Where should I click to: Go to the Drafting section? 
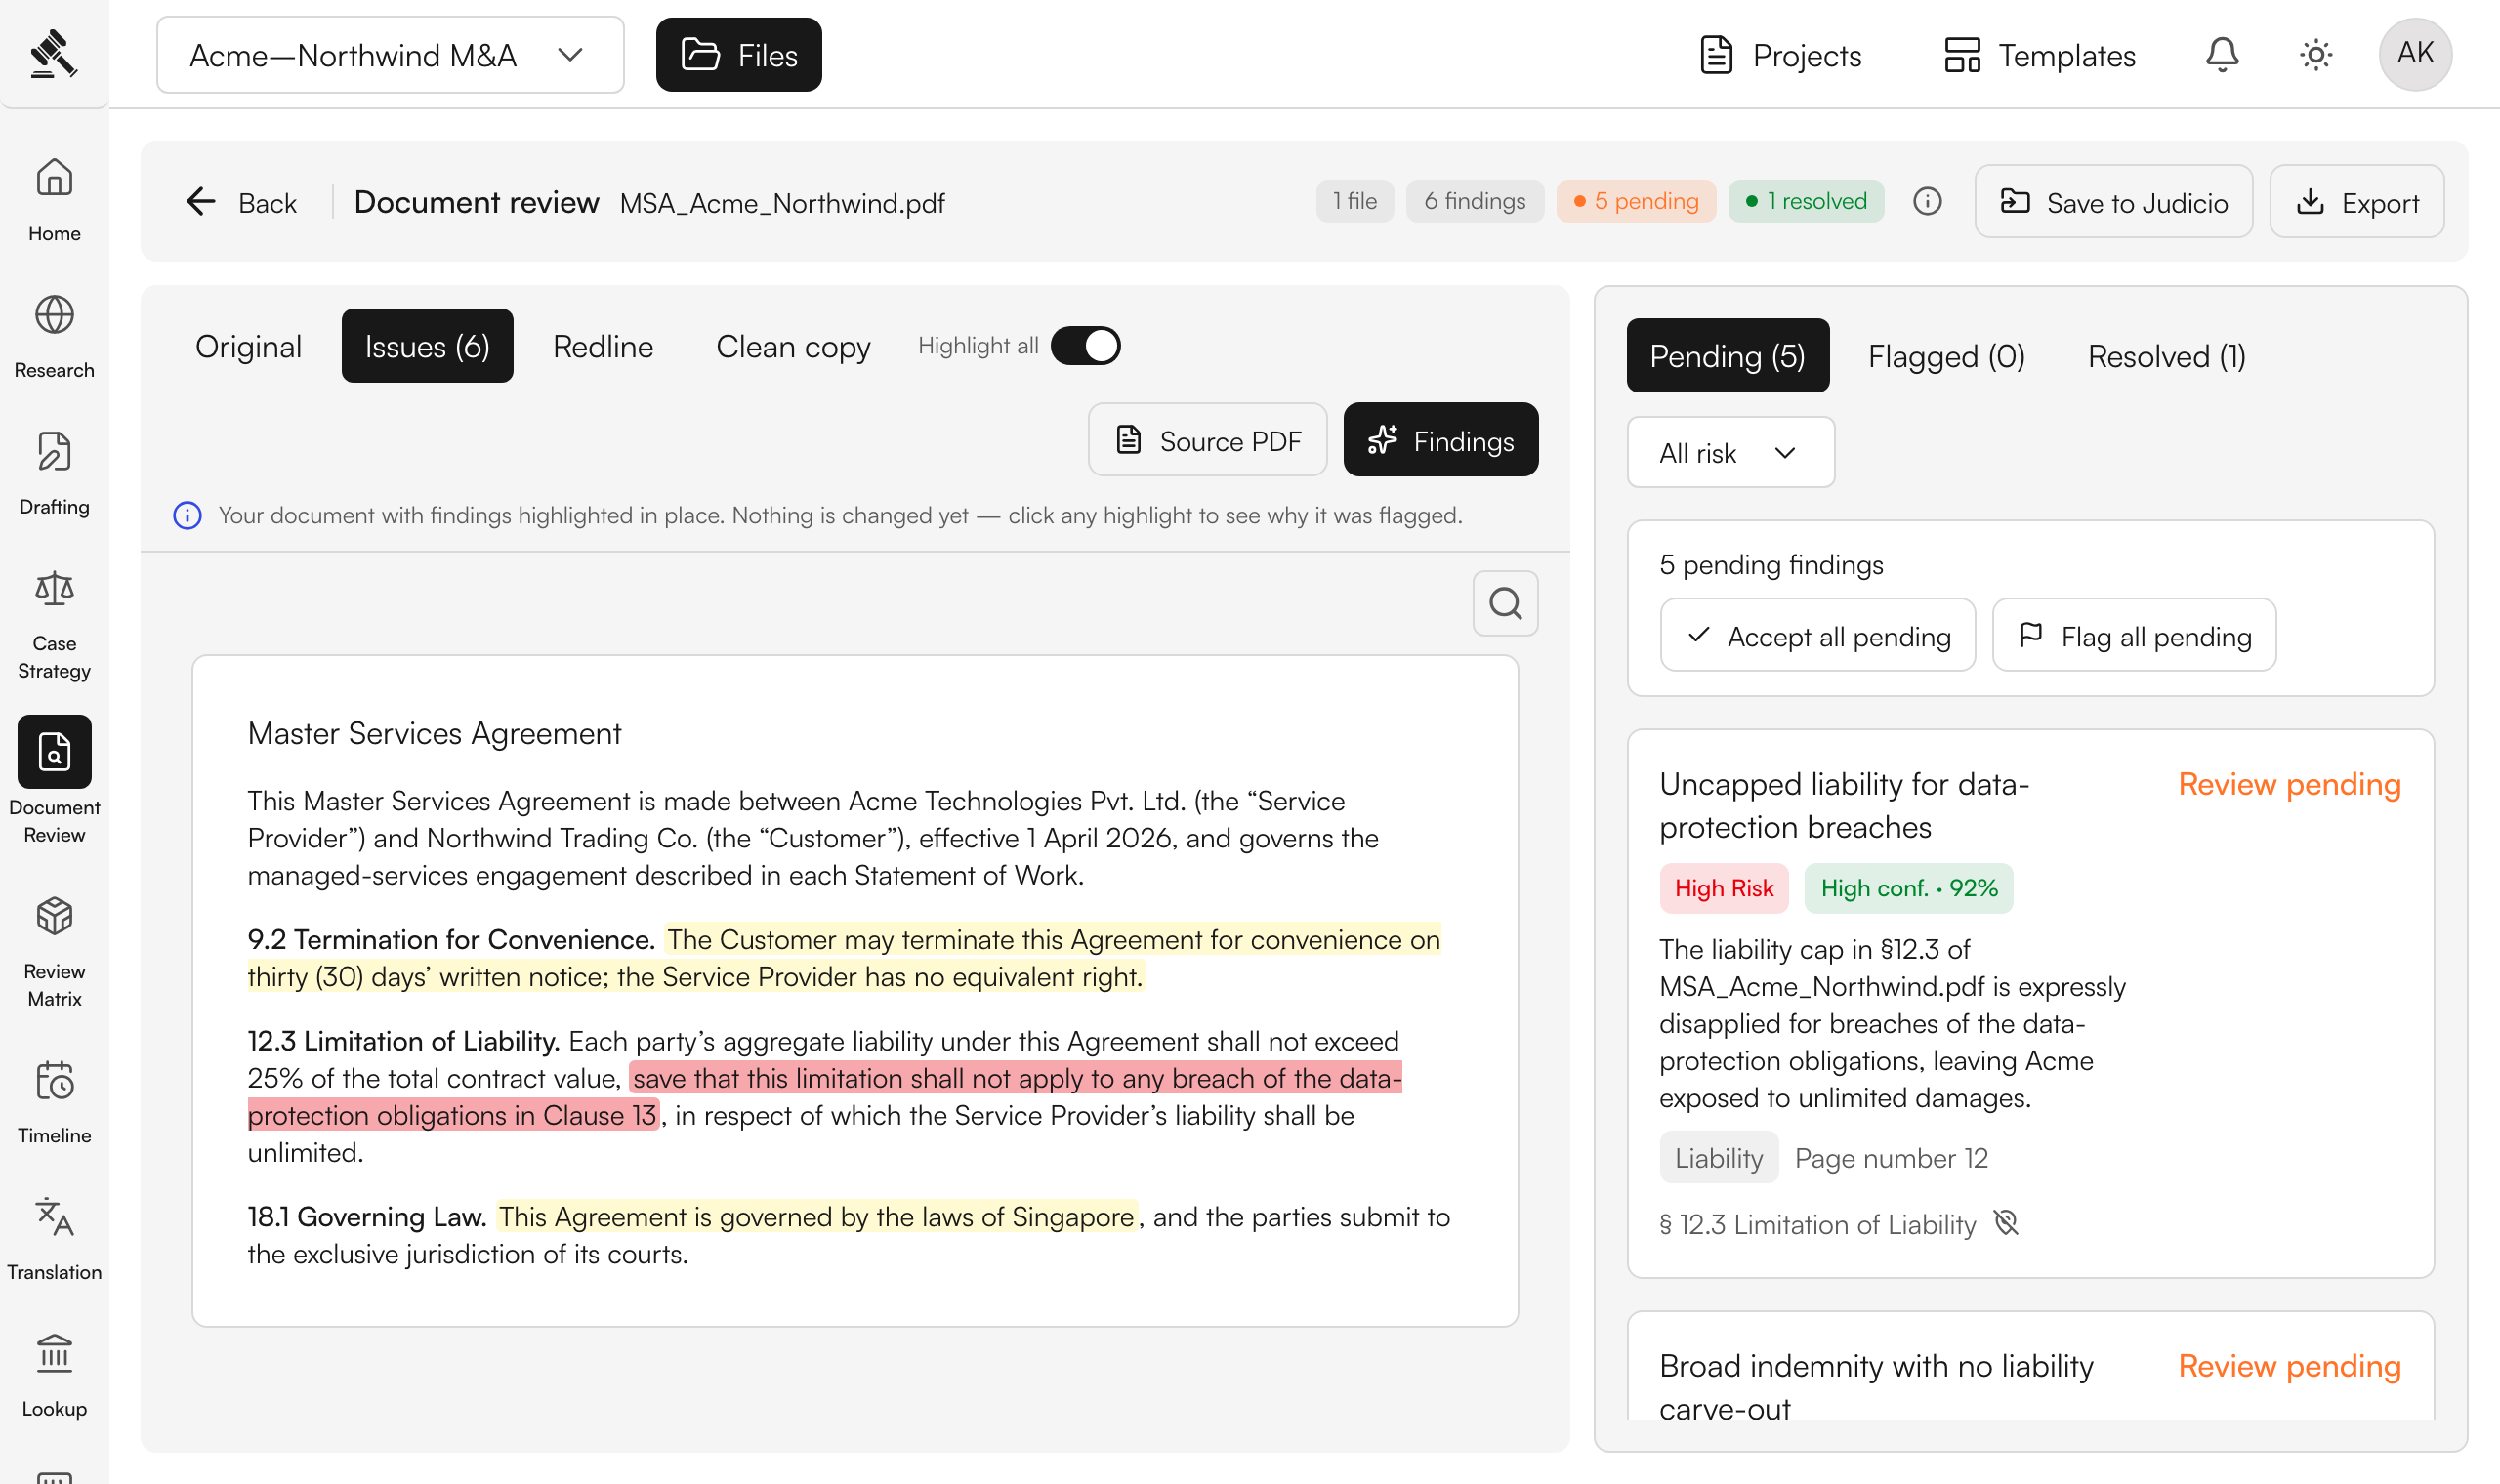(54, 473)
